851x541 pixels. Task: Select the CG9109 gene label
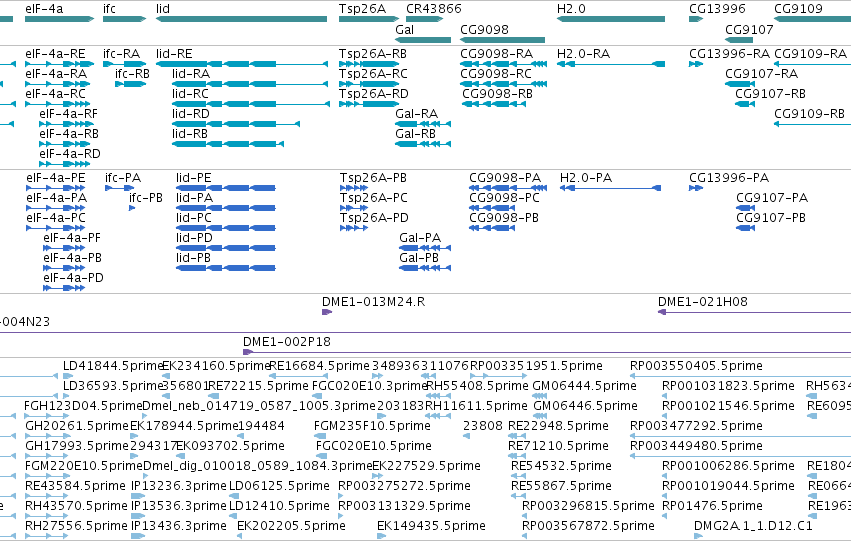(798, 9)
